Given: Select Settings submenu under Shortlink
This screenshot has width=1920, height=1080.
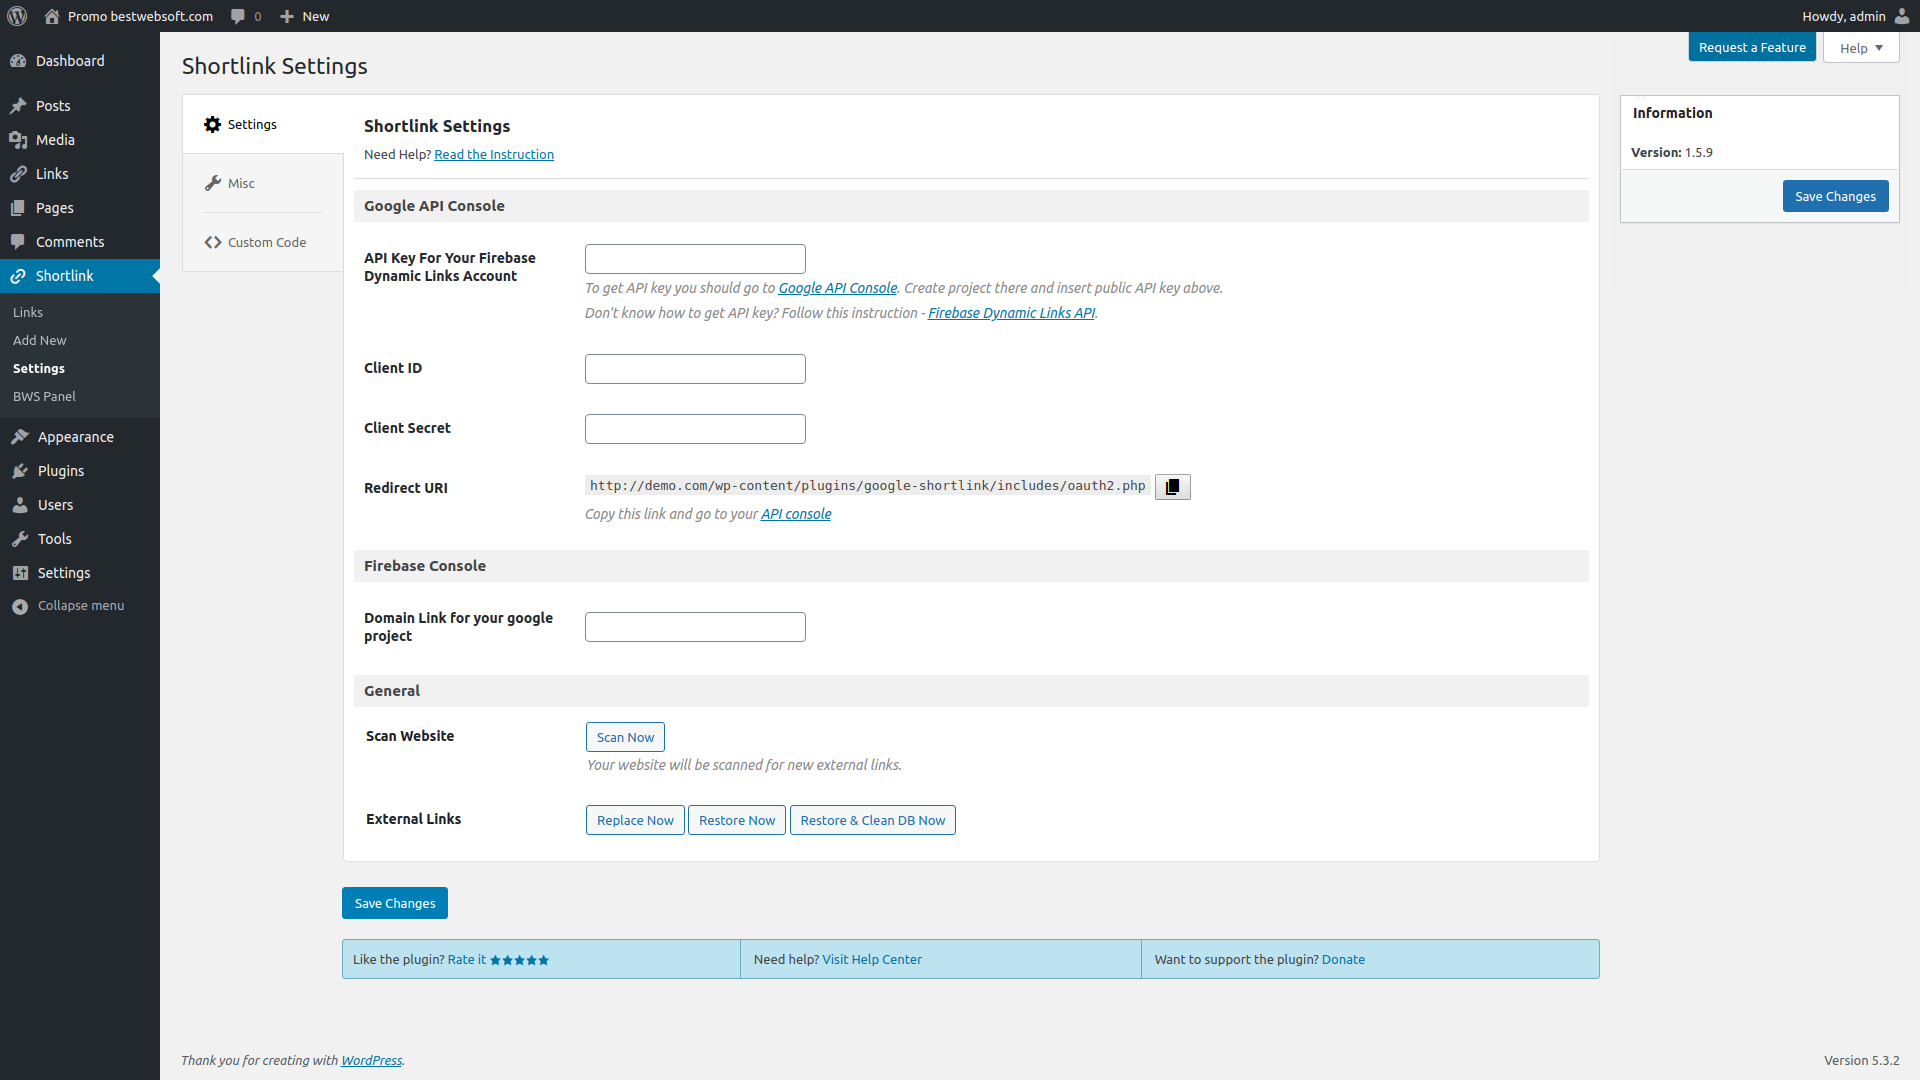Looking at the screenshot, I should click(x=39, y=368).
